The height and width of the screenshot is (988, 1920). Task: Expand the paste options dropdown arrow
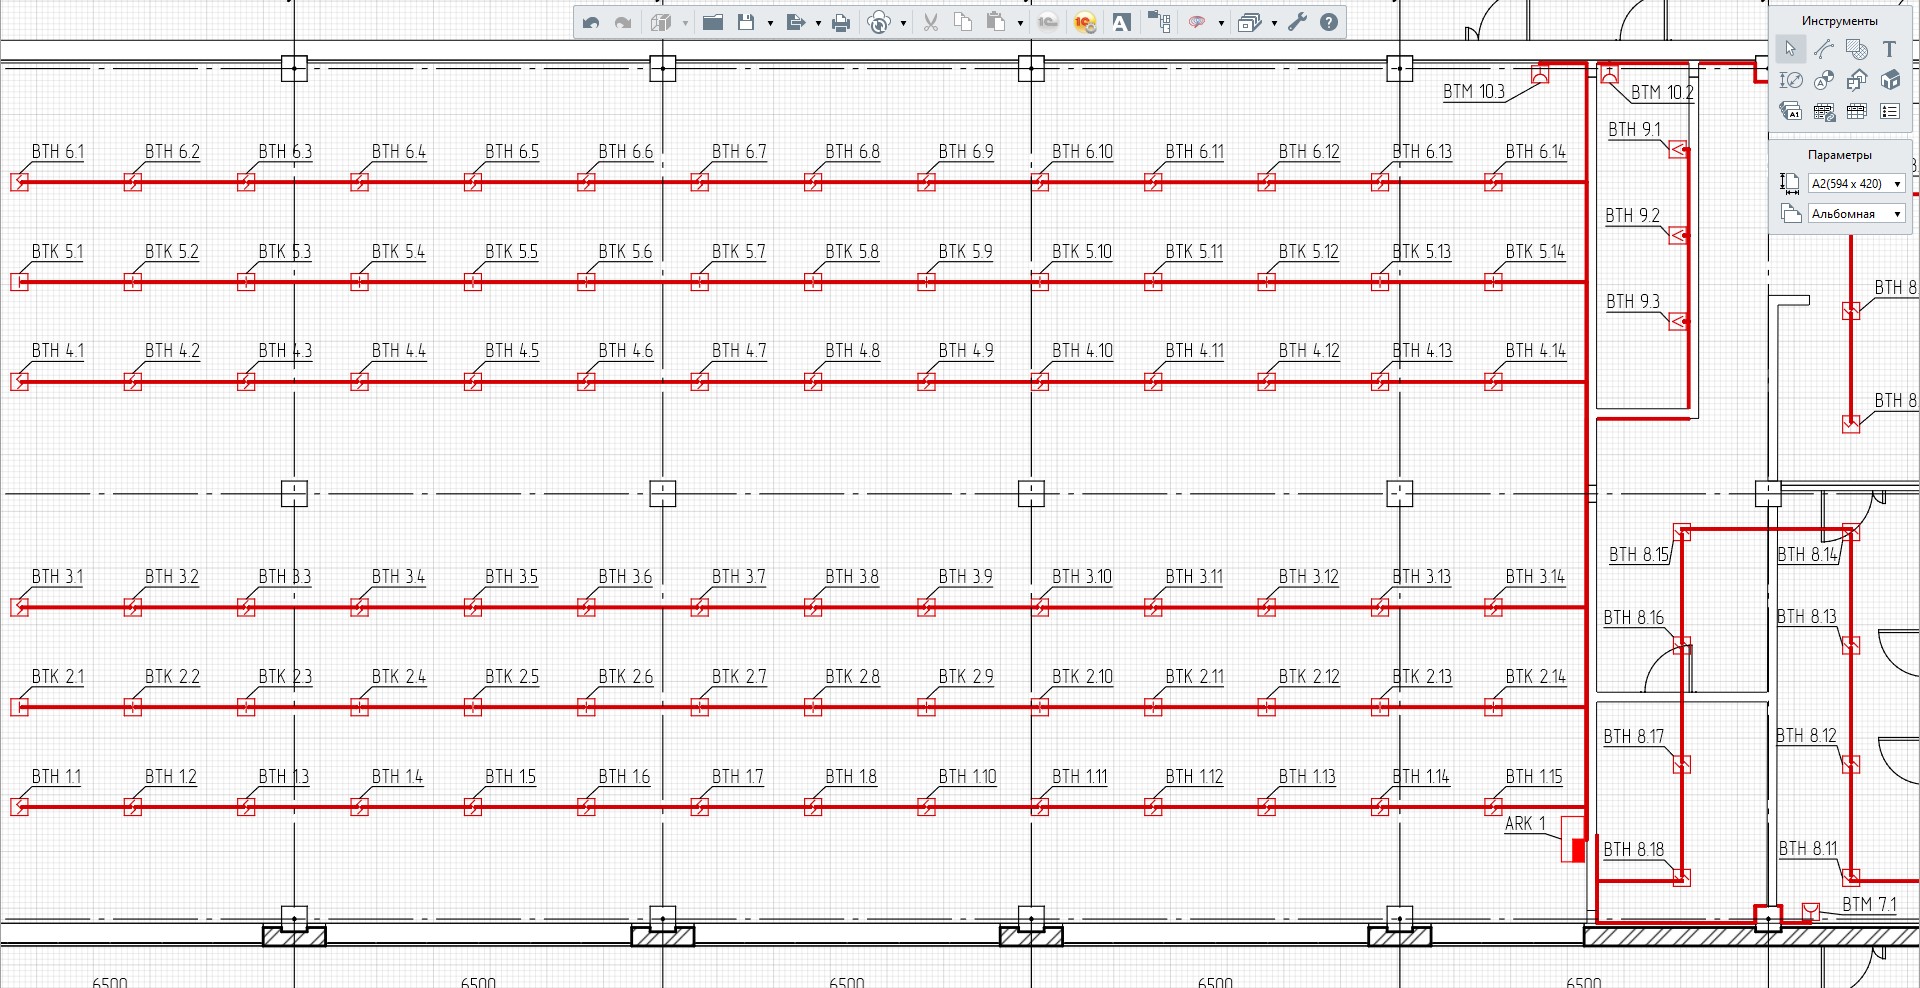point(1020,23)
